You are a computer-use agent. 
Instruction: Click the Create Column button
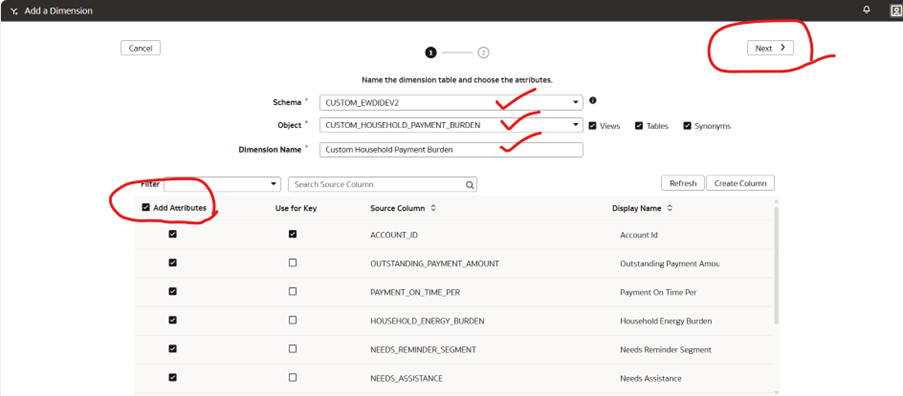(740, 183)
